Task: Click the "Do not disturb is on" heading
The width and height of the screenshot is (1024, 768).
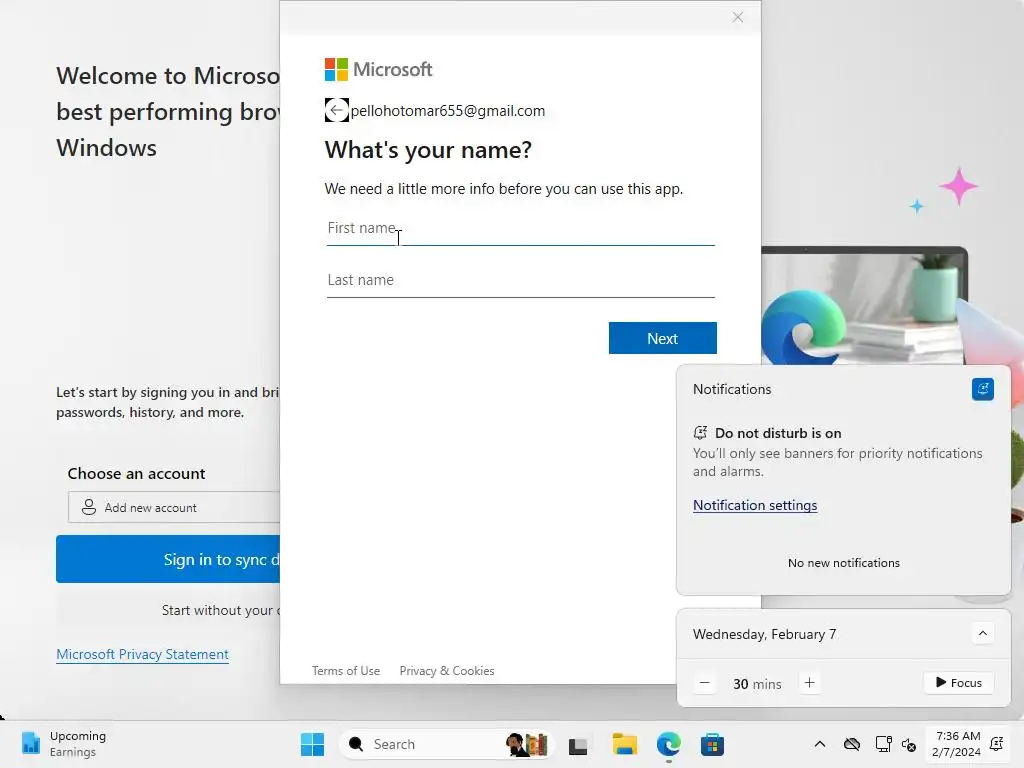Action: (x=778, y=433)
